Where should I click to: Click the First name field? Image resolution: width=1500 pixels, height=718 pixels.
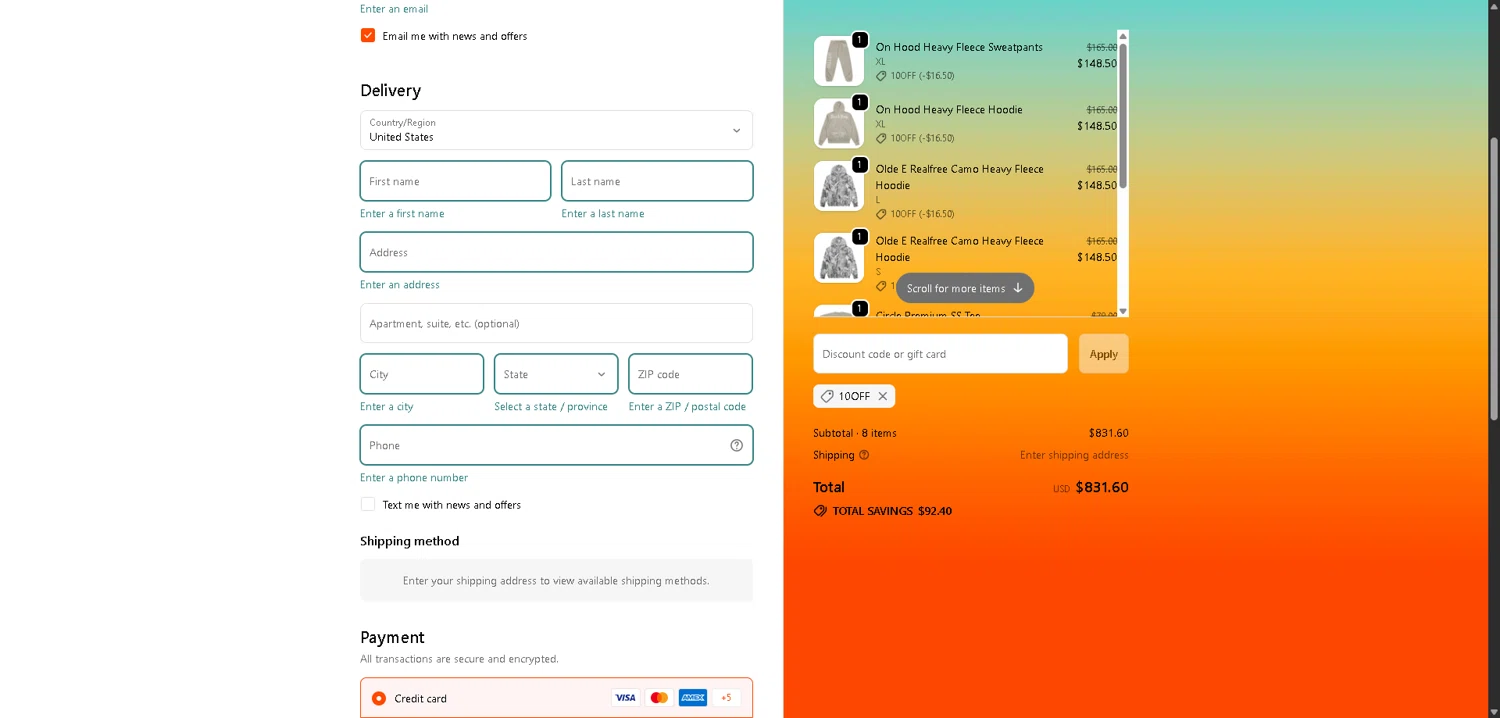coord(455,181)
